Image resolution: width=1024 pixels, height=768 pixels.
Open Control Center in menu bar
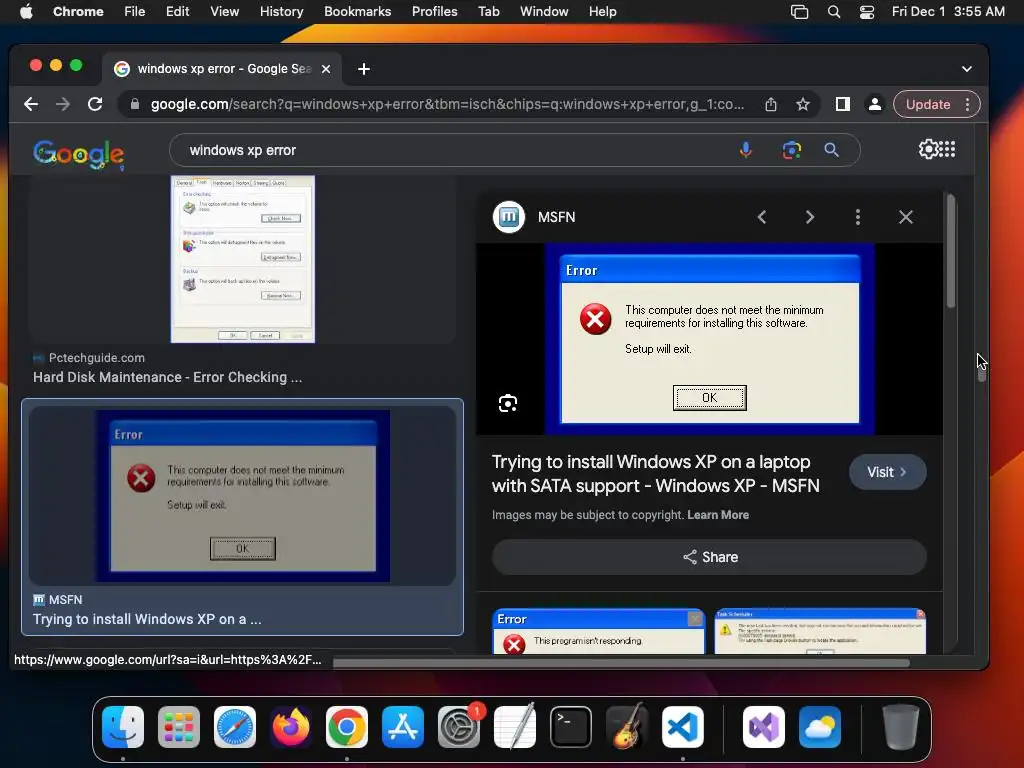click(867, 12)
